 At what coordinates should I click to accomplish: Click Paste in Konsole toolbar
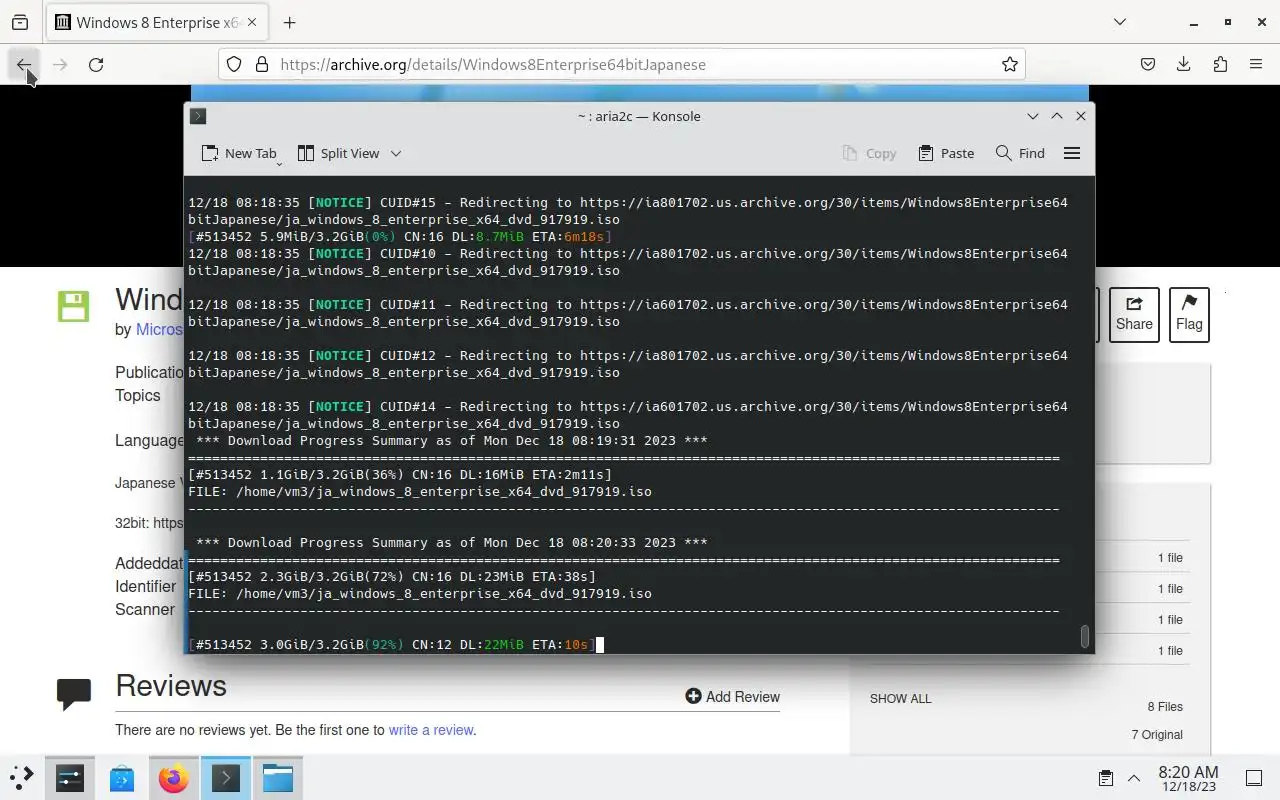click(945, 153)
